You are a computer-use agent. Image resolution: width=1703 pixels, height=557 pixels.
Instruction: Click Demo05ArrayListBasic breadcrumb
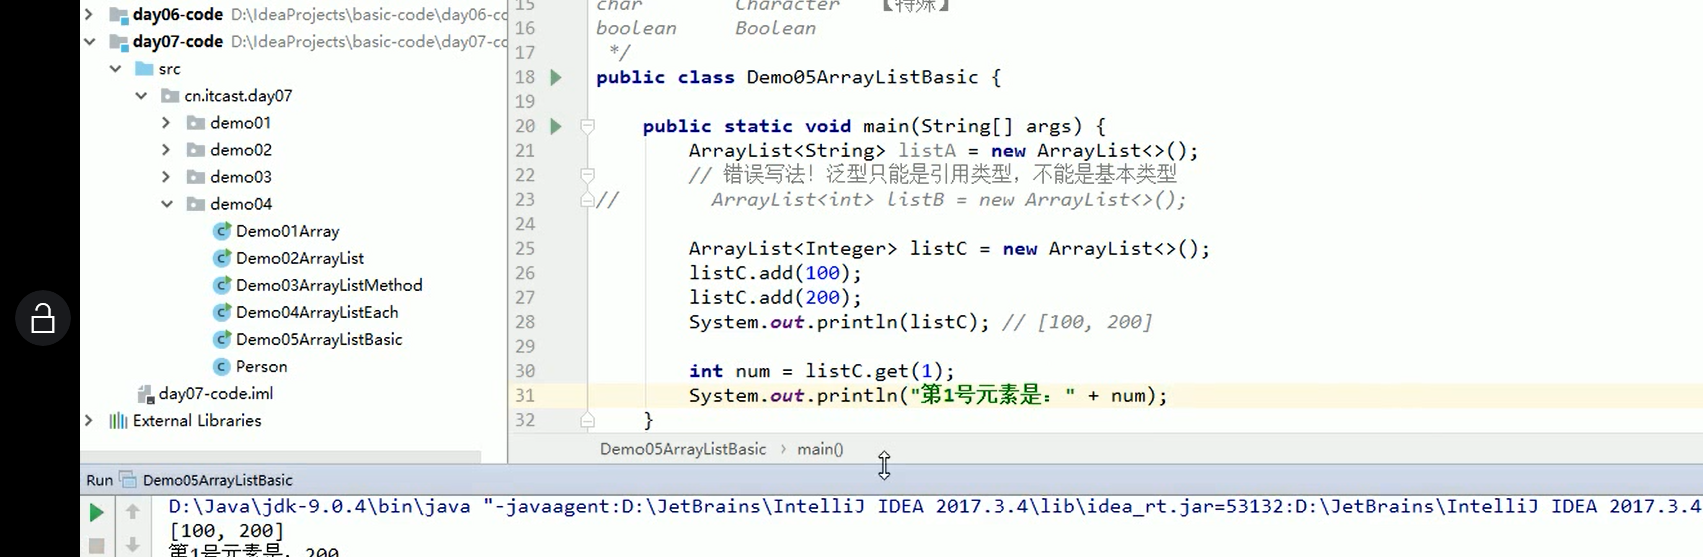pos(683,449)
